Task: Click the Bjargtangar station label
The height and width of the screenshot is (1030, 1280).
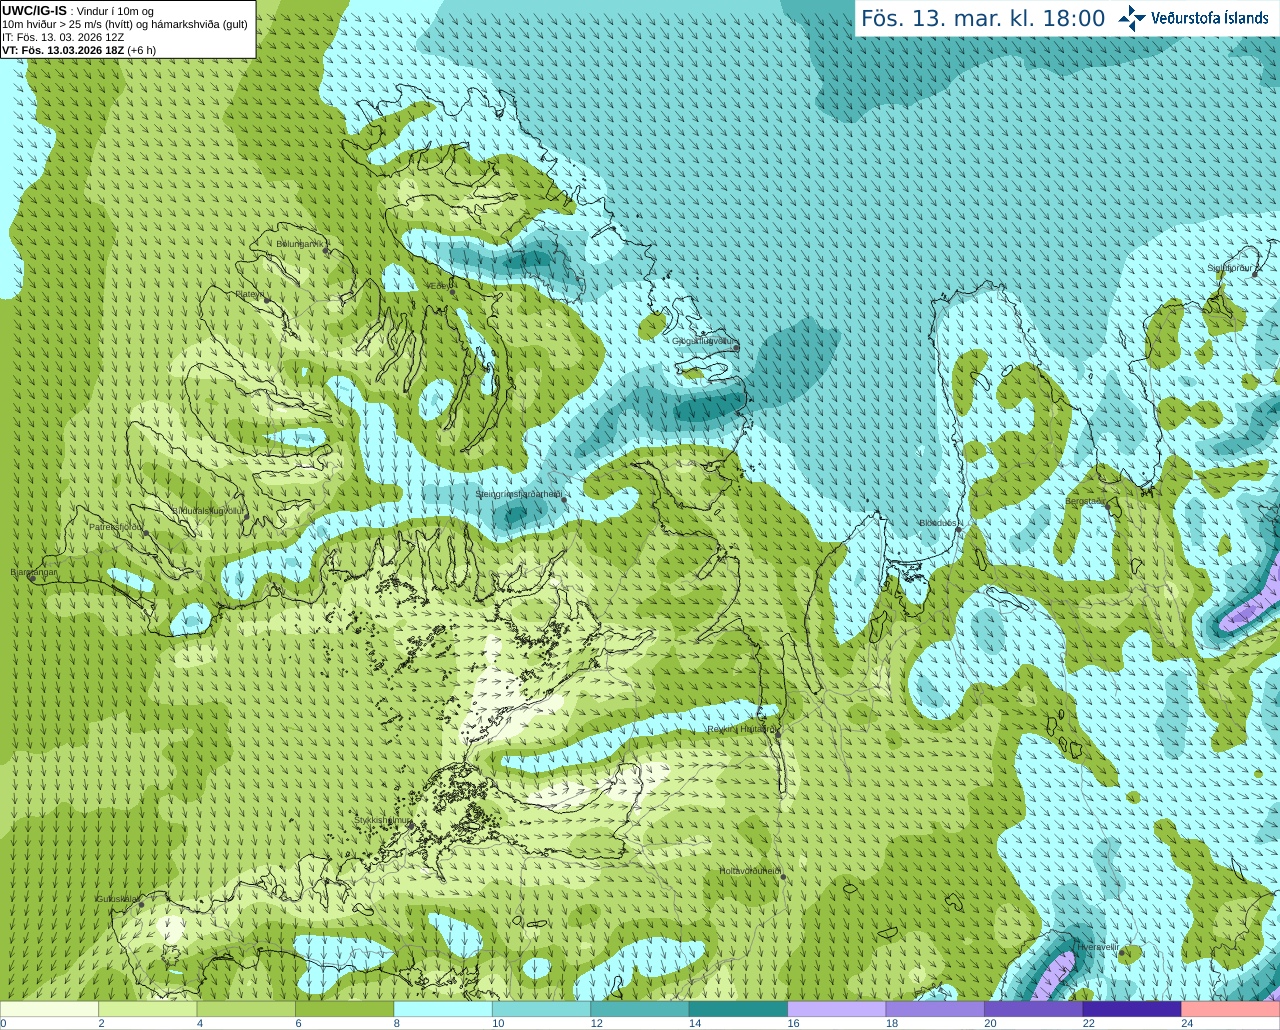Action: (x=34, y=572)
